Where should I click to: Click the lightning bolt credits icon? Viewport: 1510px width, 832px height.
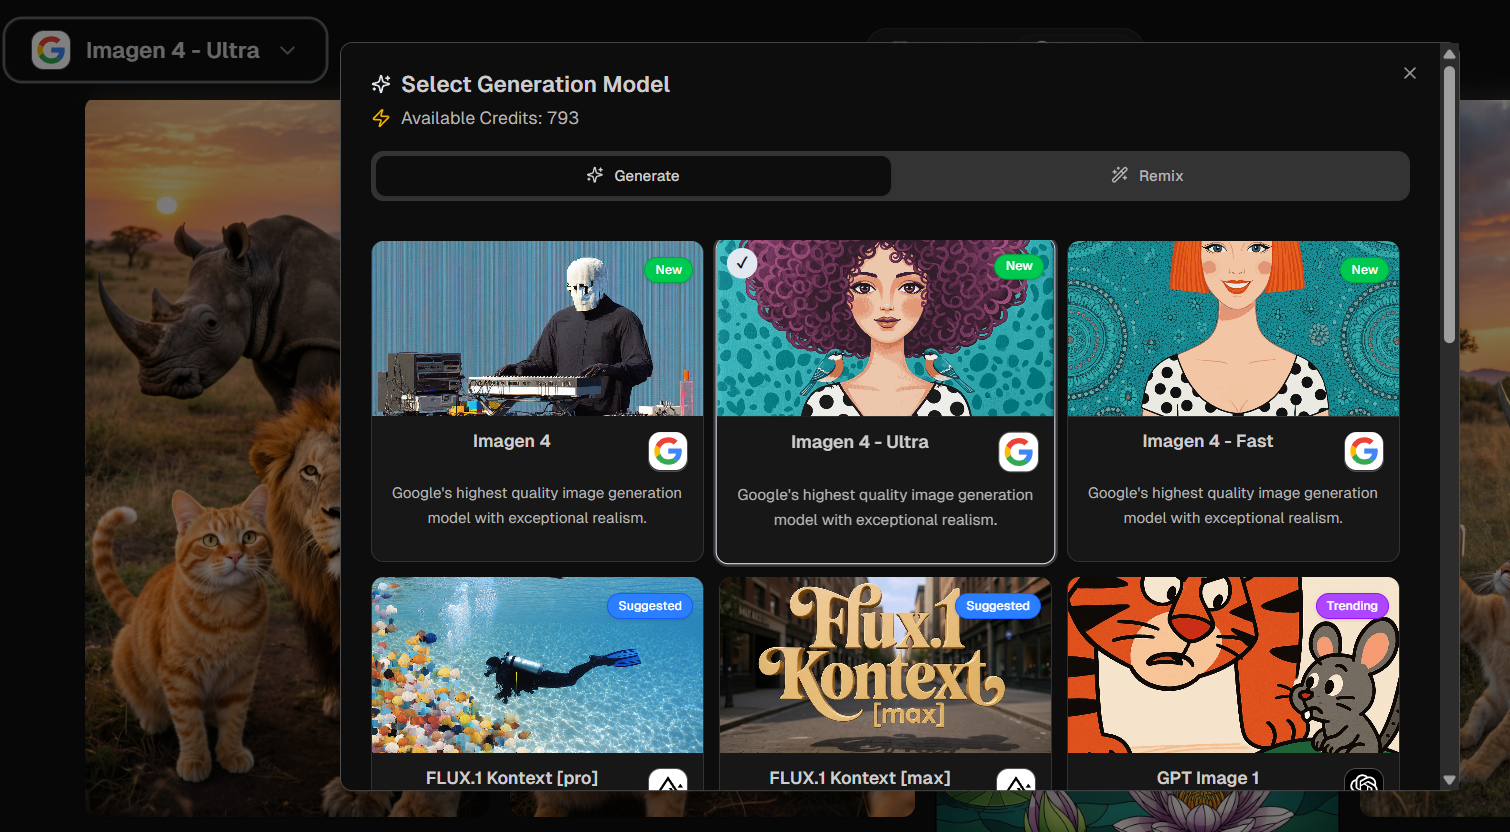(x=381, y=118)
